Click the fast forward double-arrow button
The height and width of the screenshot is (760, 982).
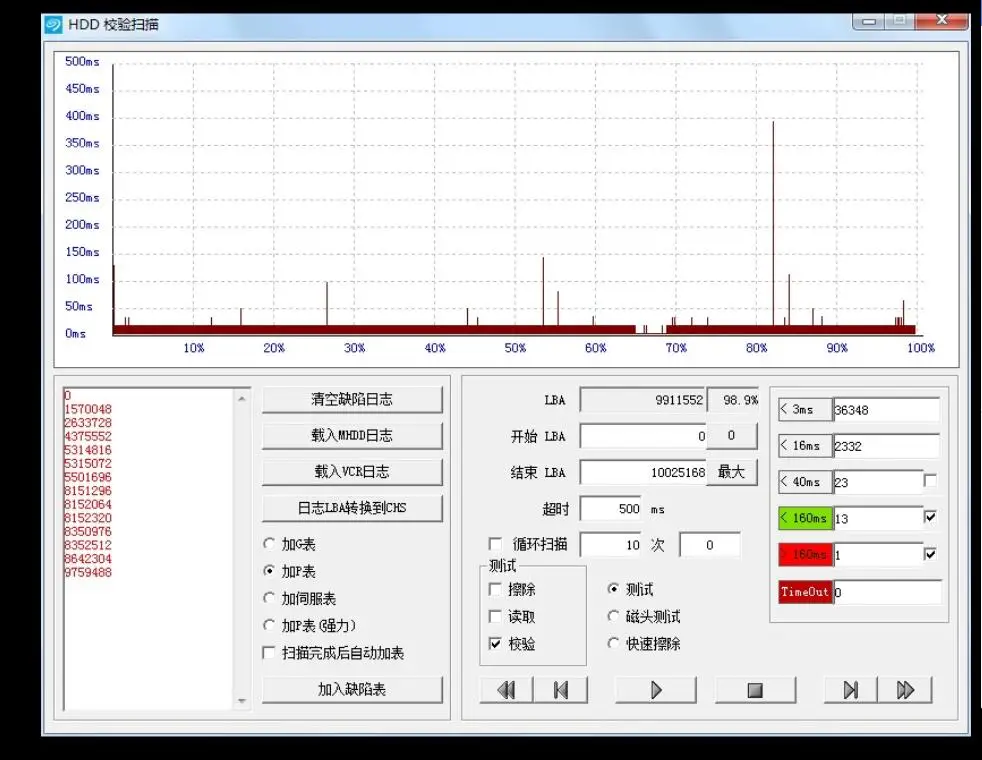905,690
